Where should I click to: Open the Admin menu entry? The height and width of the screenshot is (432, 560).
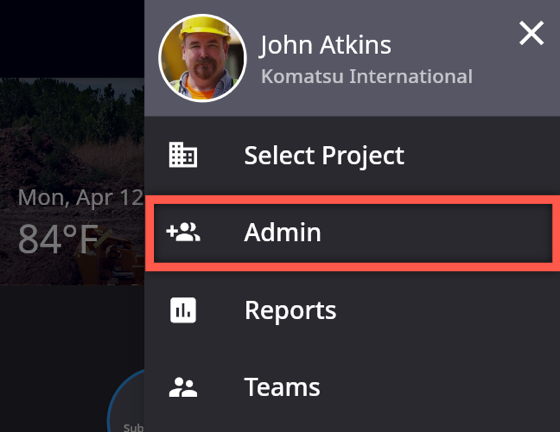(x=353, y=233)
